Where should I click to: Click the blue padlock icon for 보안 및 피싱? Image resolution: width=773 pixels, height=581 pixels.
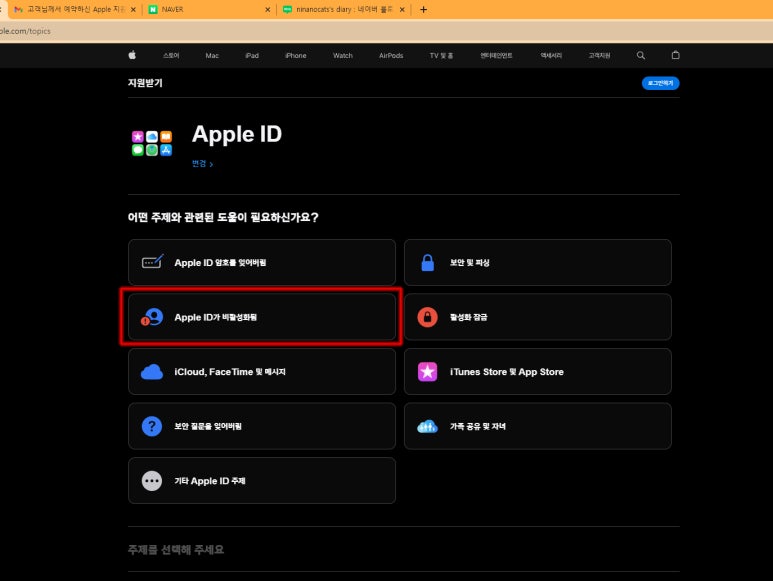pos(427,262)
